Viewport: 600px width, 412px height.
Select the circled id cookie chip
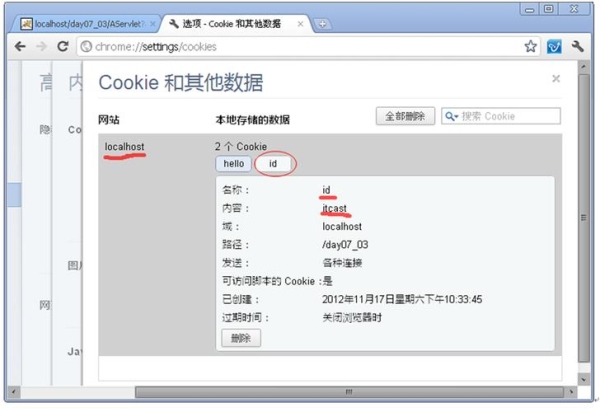click(273, 164)
